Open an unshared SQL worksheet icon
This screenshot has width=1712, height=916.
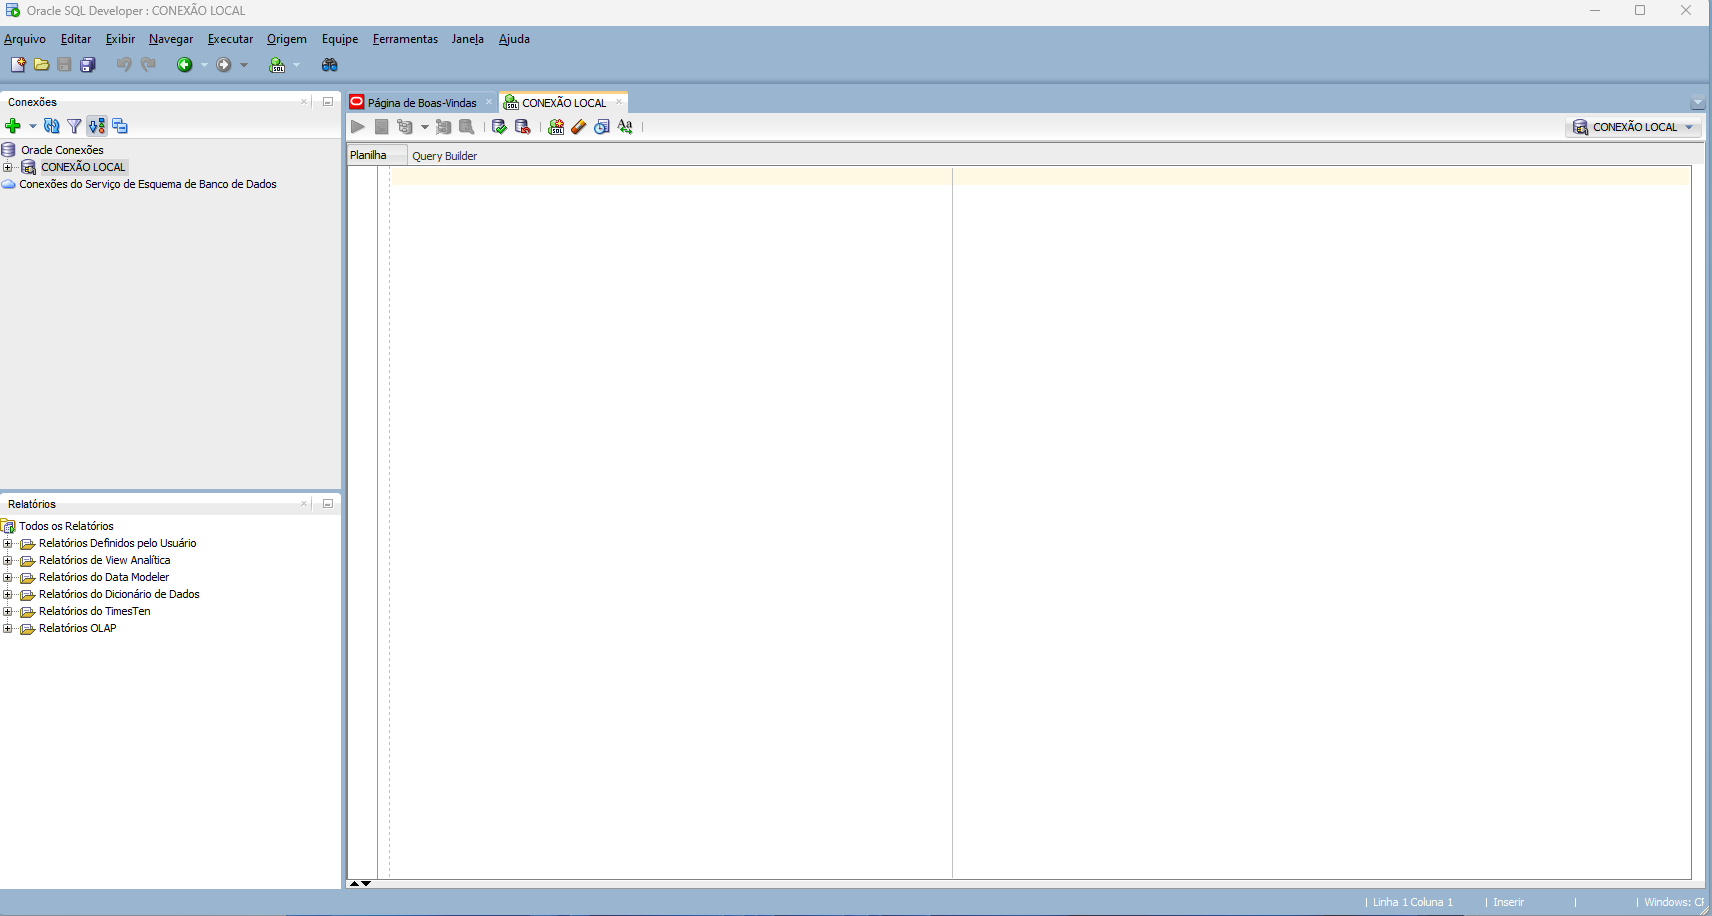[556, 127]
